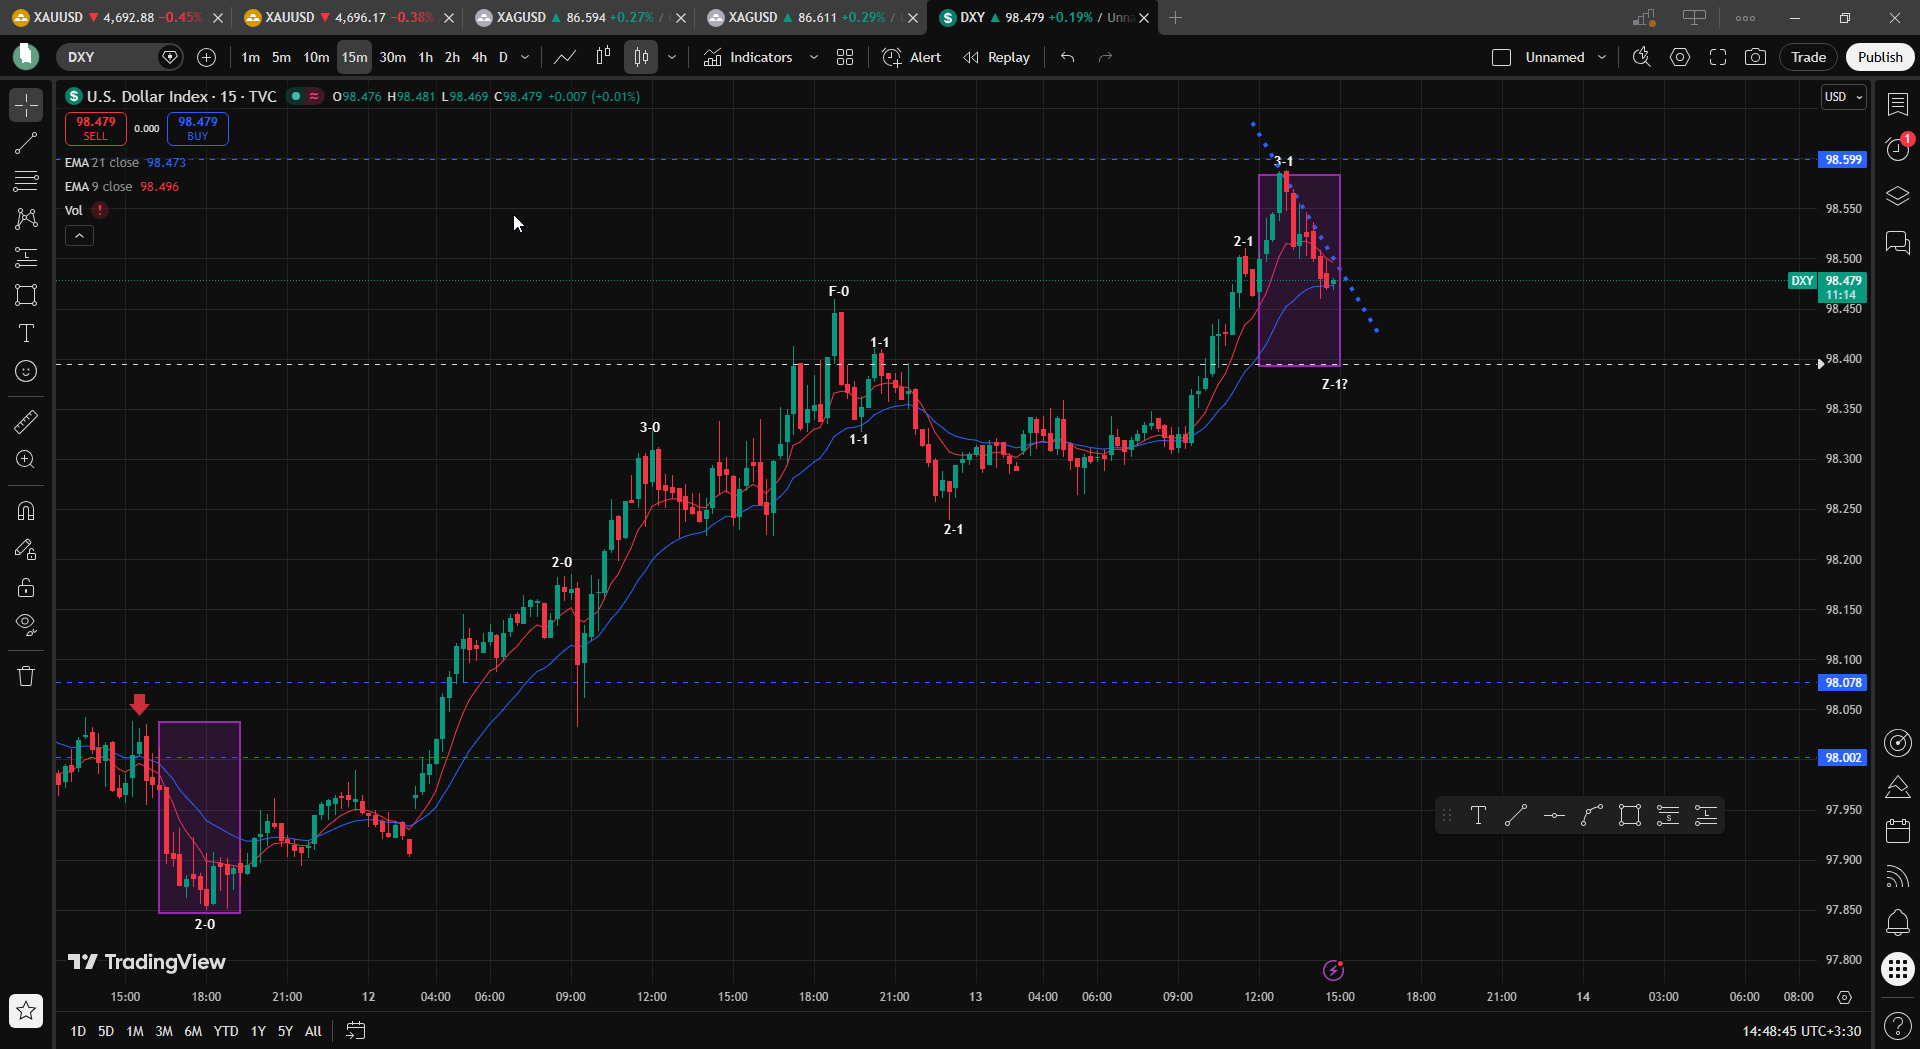
Task: Toggle Magnet mode for drawings
Action: pos(26,511)
